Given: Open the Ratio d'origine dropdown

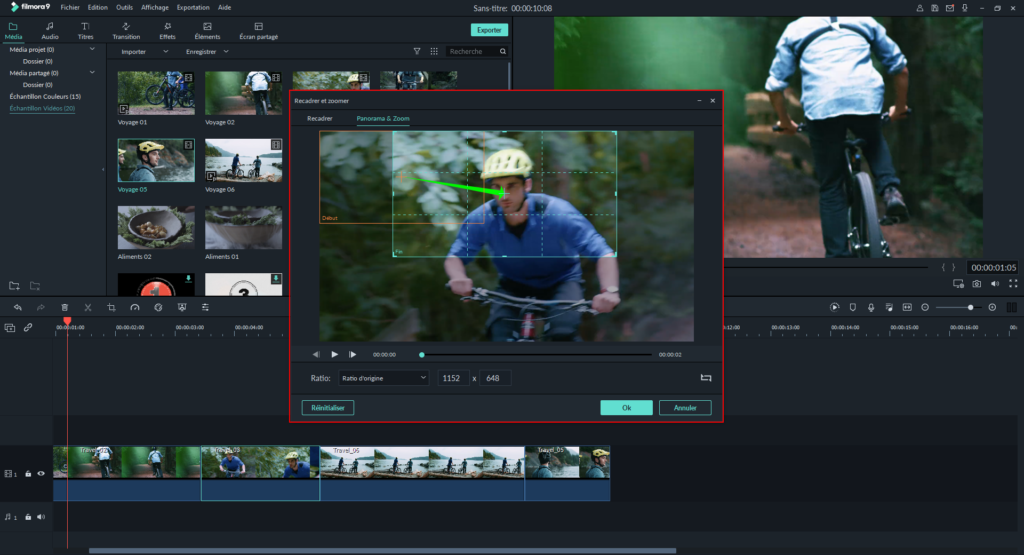Looking at the screenshot, I should click(383, 378).
